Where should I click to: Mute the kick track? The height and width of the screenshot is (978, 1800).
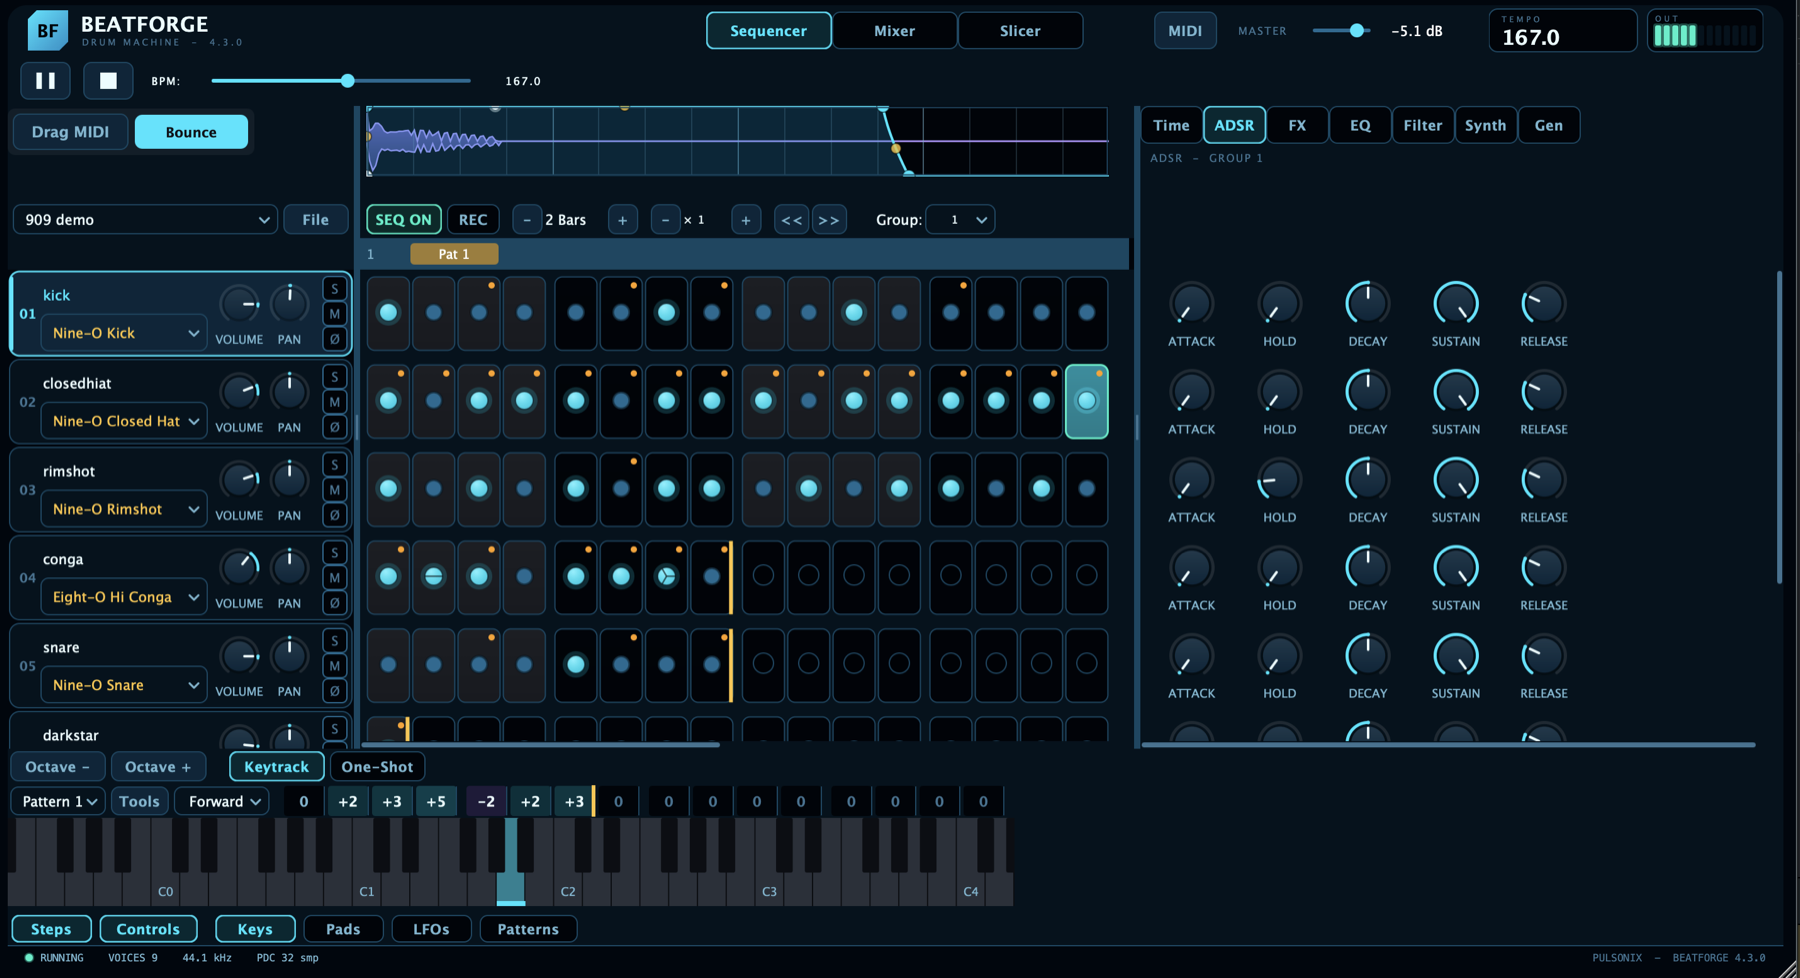tap(335, 314)
